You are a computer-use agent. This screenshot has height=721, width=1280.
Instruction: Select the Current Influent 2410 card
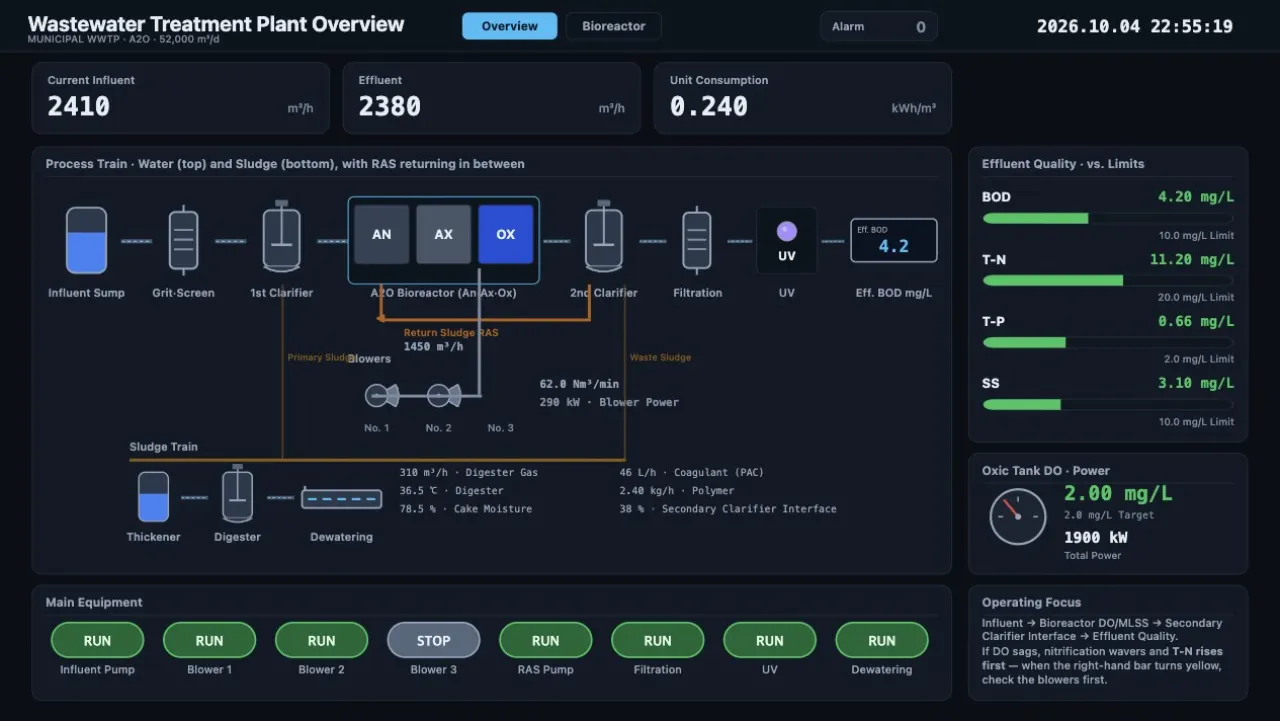click(181, 98)
